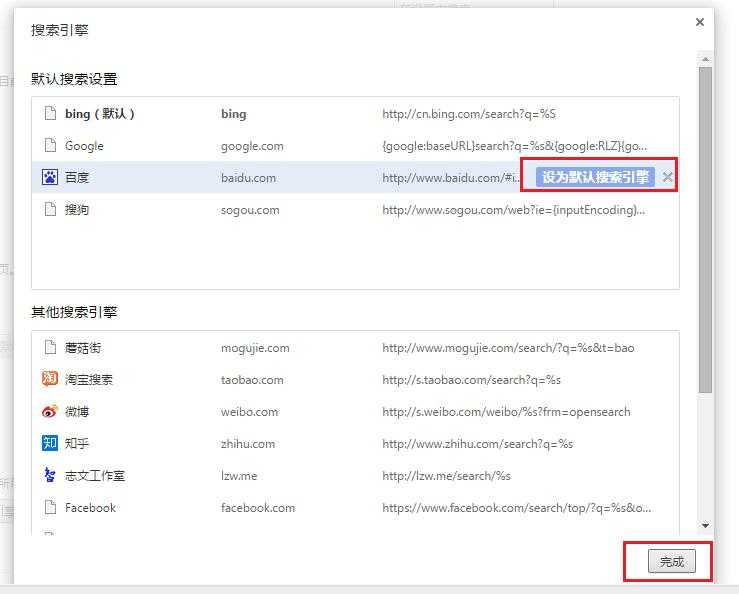Click the 搜狗 page icon
This screenshot has height=594, width=739.
coord(50,209)
